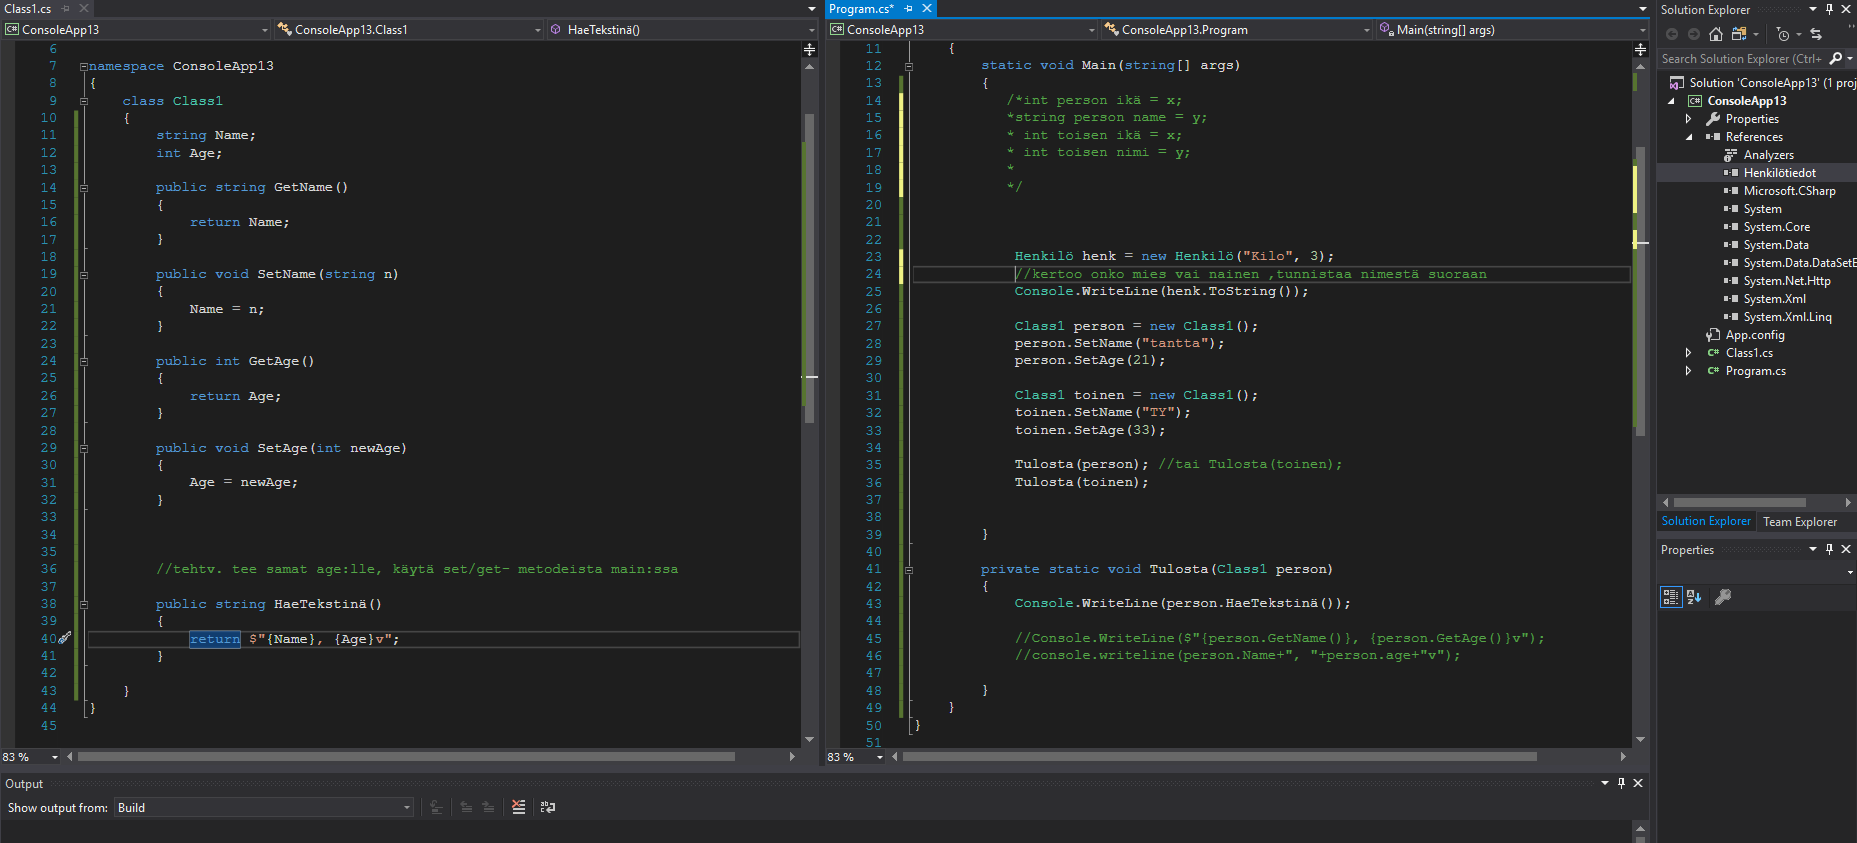Click the pin icon on Program.cs tab
1857x843 pixels.
[x=909, y=9]
